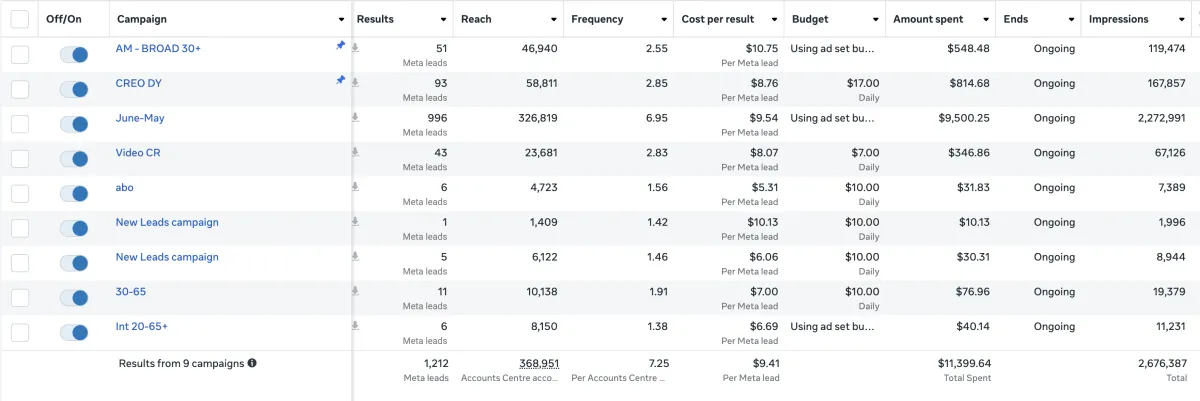
Task: Check the select-all checkbox in header
Action: [20, 19]
